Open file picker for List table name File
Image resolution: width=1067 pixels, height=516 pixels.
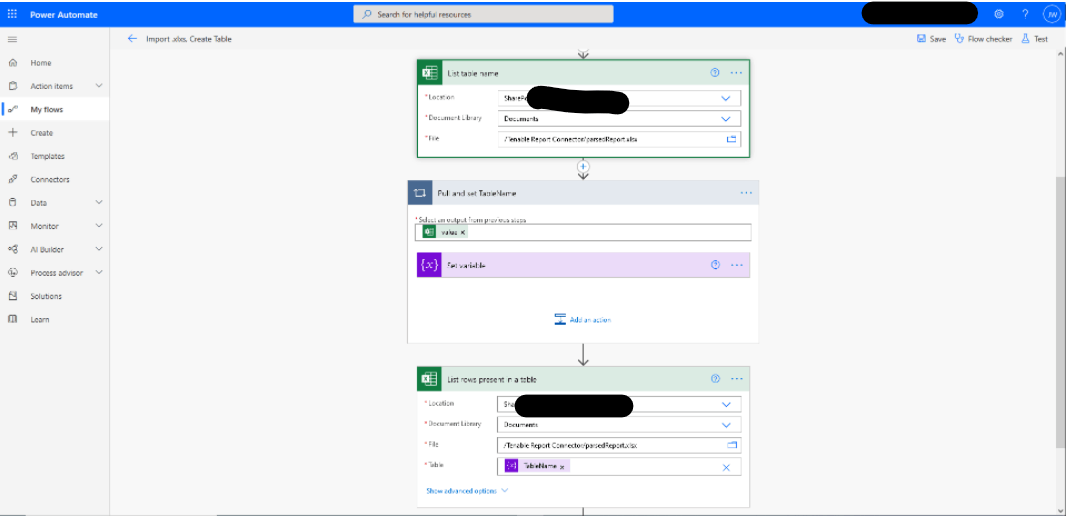point(732,139)
